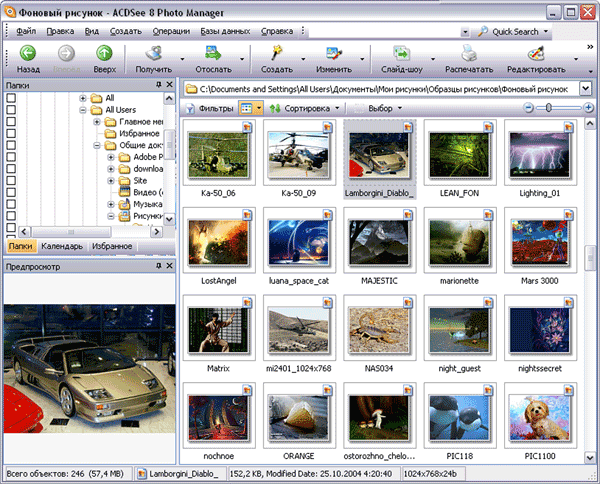Pin the Папки panel
Image resolution: width=600 pixels, height=484 pixels.
[159, 85]
